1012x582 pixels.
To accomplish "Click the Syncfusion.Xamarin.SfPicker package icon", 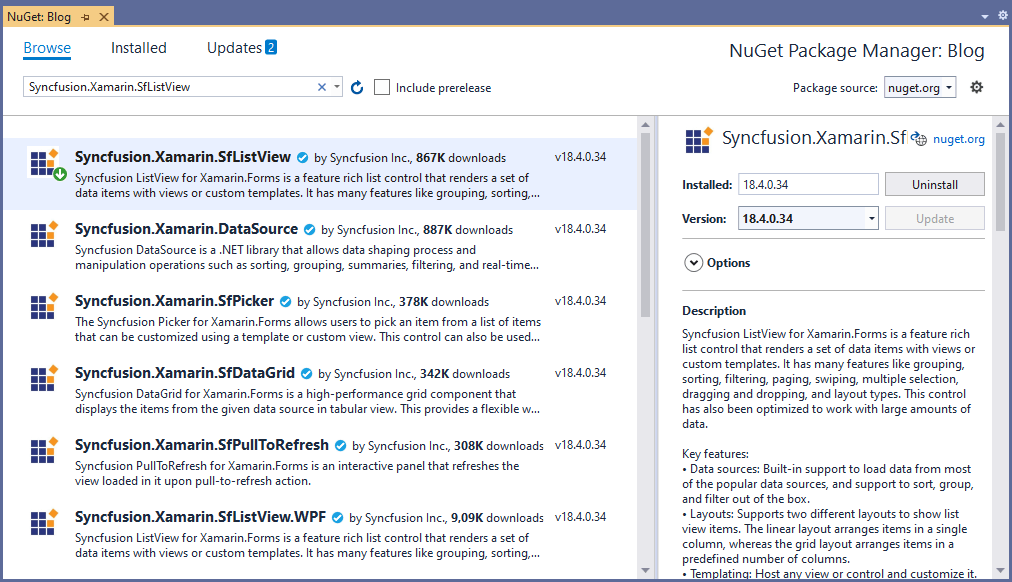I will 44,306.
